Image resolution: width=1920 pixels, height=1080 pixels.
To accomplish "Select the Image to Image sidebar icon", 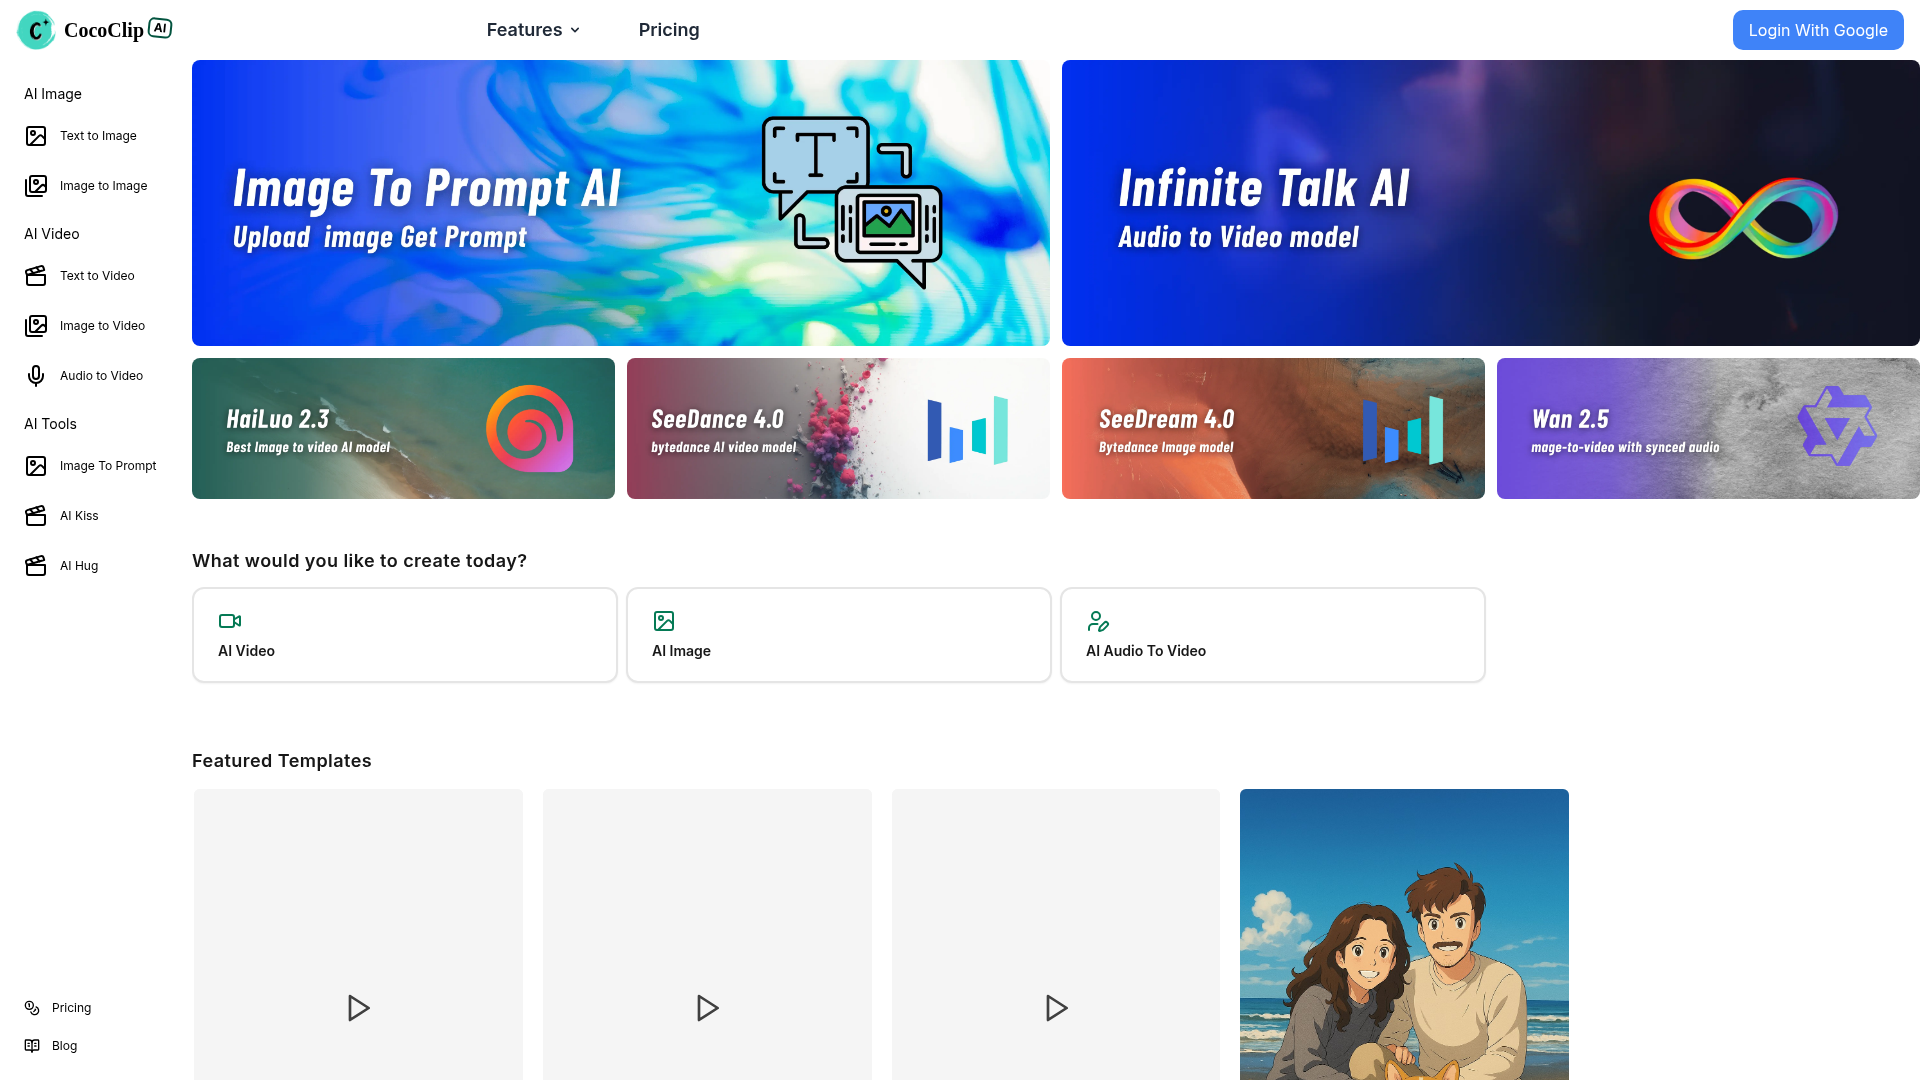I will [36, 186].
